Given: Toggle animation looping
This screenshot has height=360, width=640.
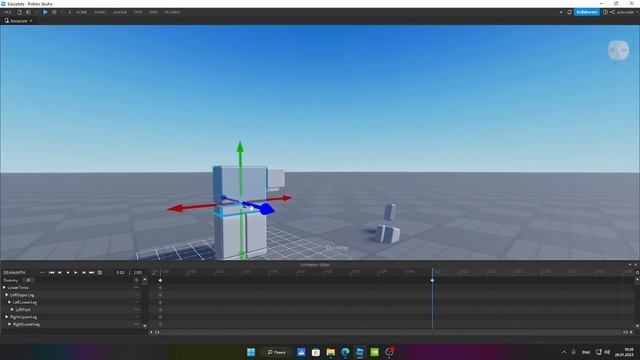Looking at the screenshot, I should (x=100, y=273).
